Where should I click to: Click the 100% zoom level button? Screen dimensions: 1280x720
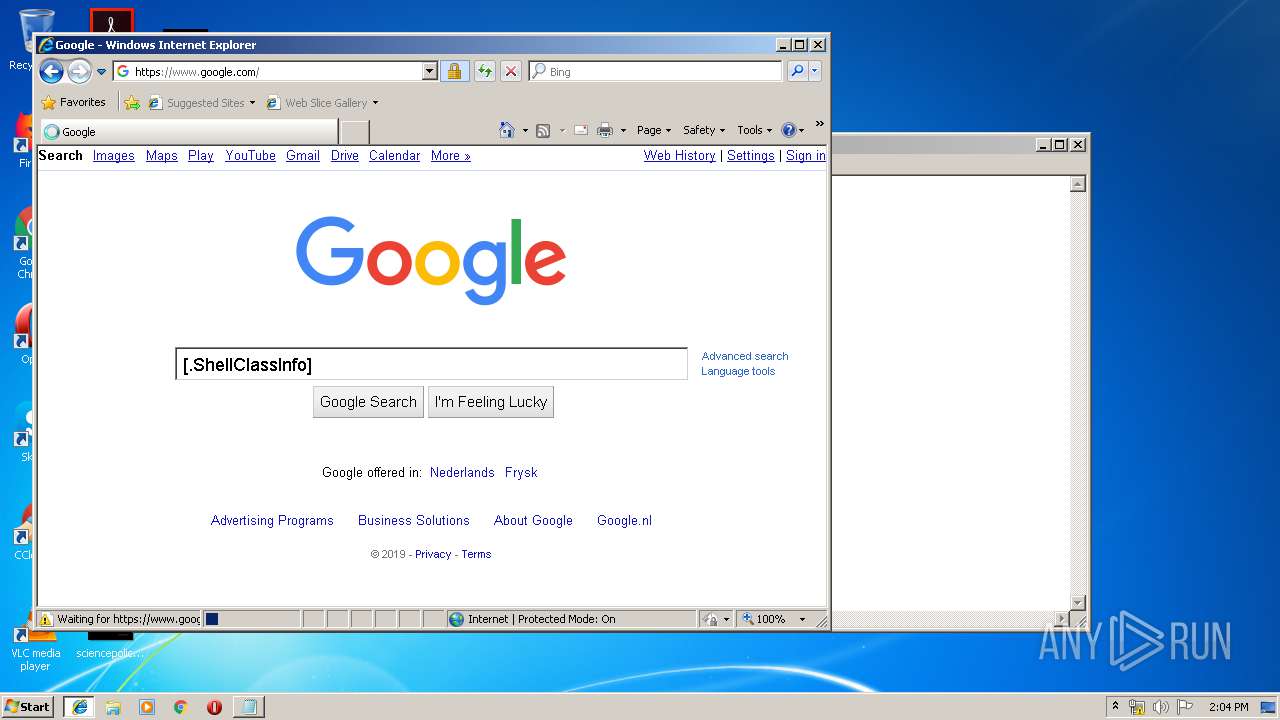(x=766, y=619)
